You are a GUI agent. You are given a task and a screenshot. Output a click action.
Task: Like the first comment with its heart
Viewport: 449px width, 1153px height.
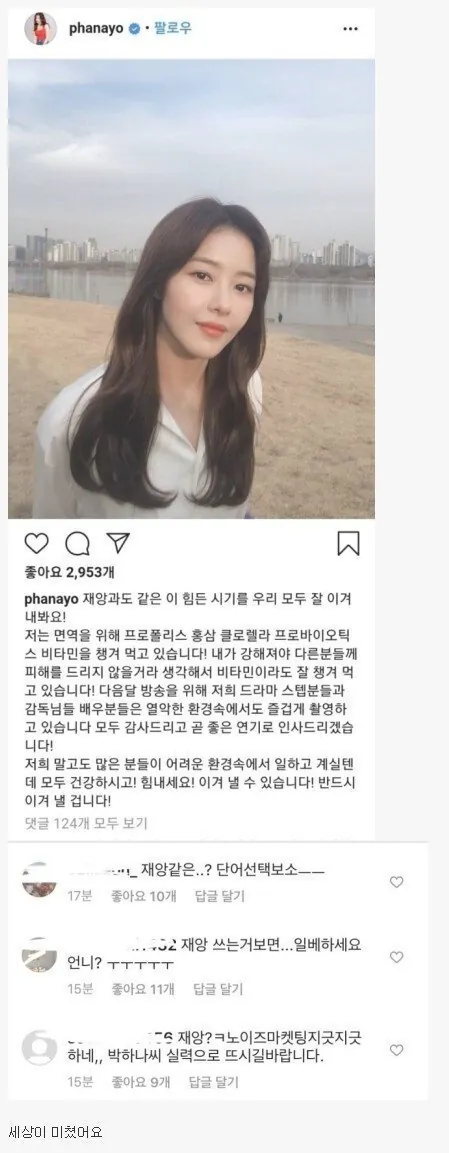pyautogui.click(x=396, y=882)
